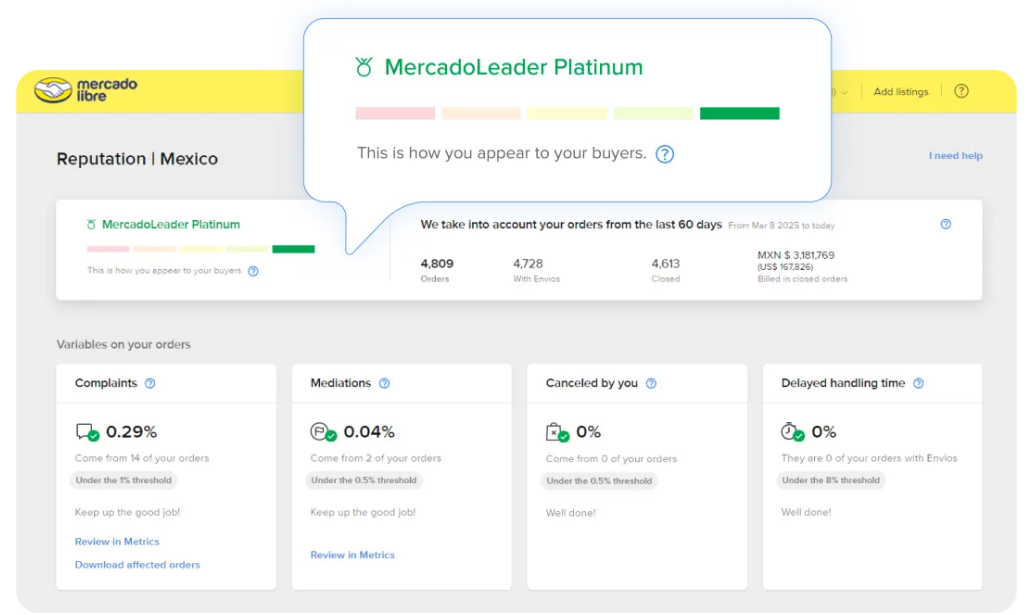The image size is (1033, 615).
Task: Click the yellow middle segment in the callout bar
Action: point(567,113)
